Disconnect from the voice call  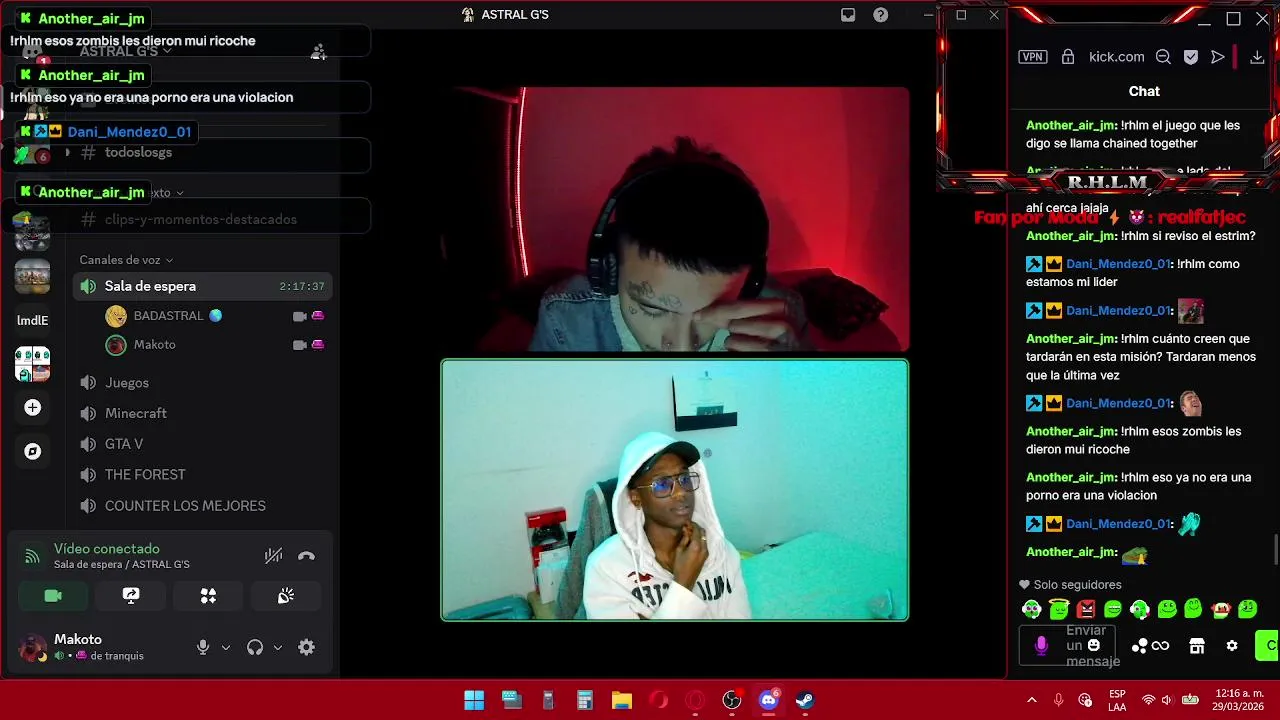307,556
